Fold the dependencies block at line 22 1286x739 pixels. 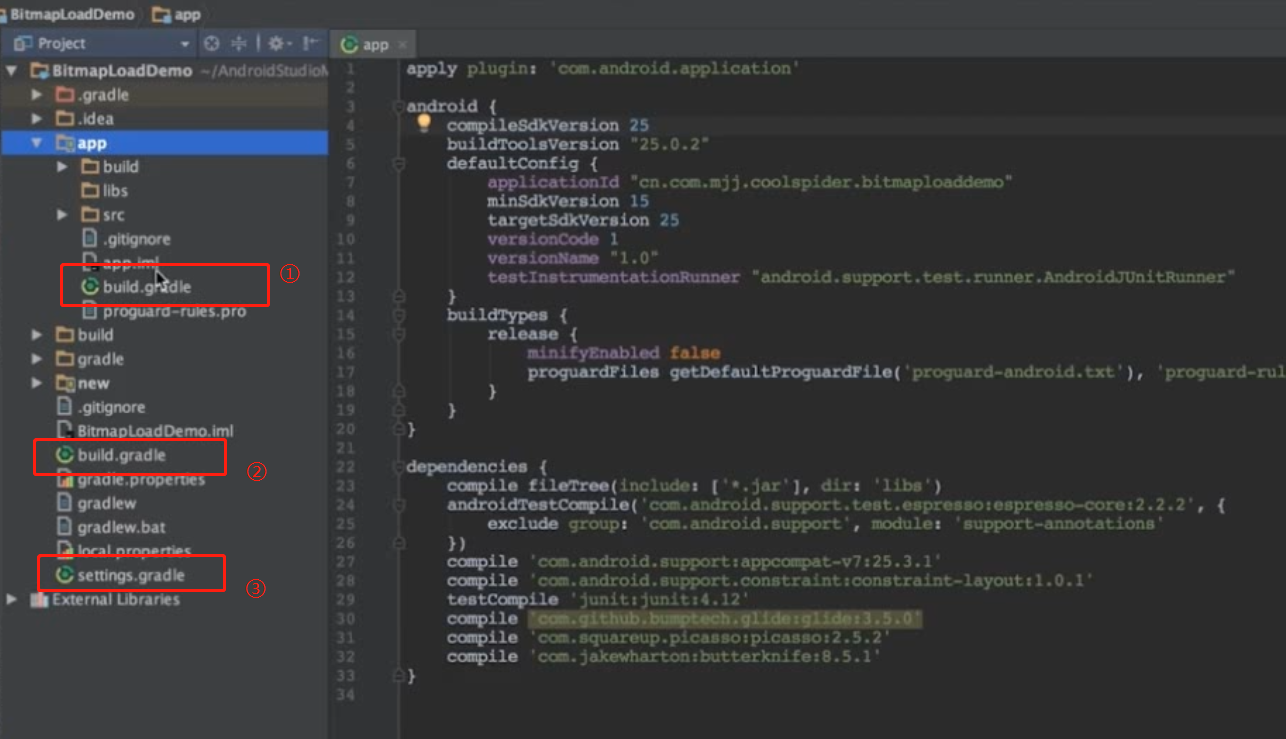pyautogui.click(x=398, y=467)
